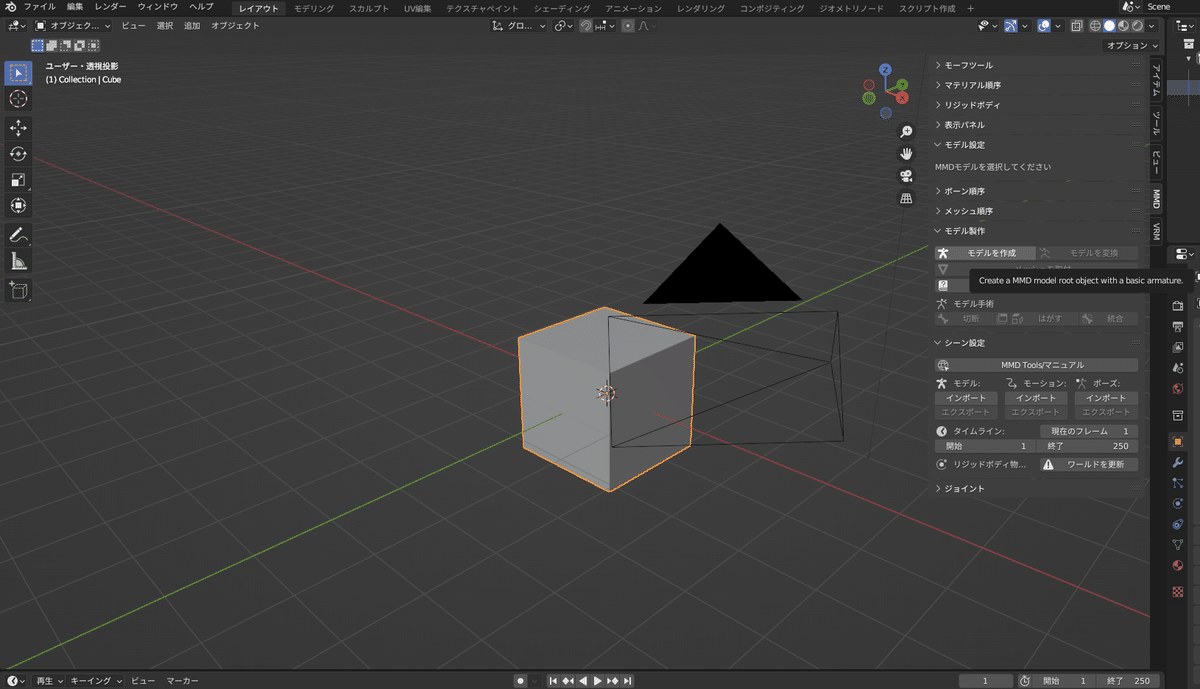Open Physics properties icon

click(1178, 503)
